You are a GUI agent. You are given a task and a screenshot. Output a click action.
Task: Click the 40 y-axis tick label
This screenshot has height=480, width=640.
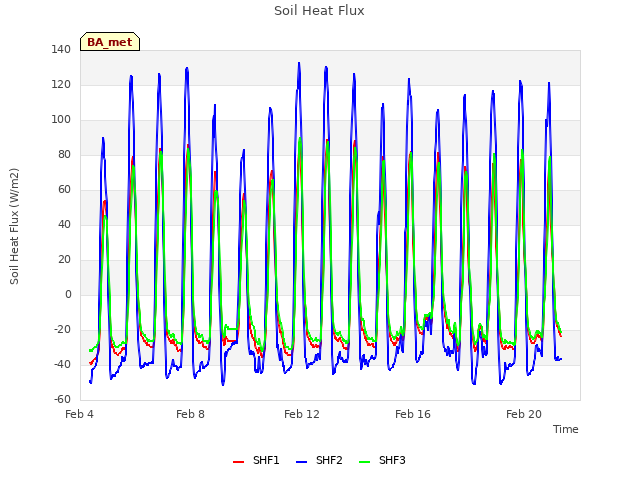(64, 224)
